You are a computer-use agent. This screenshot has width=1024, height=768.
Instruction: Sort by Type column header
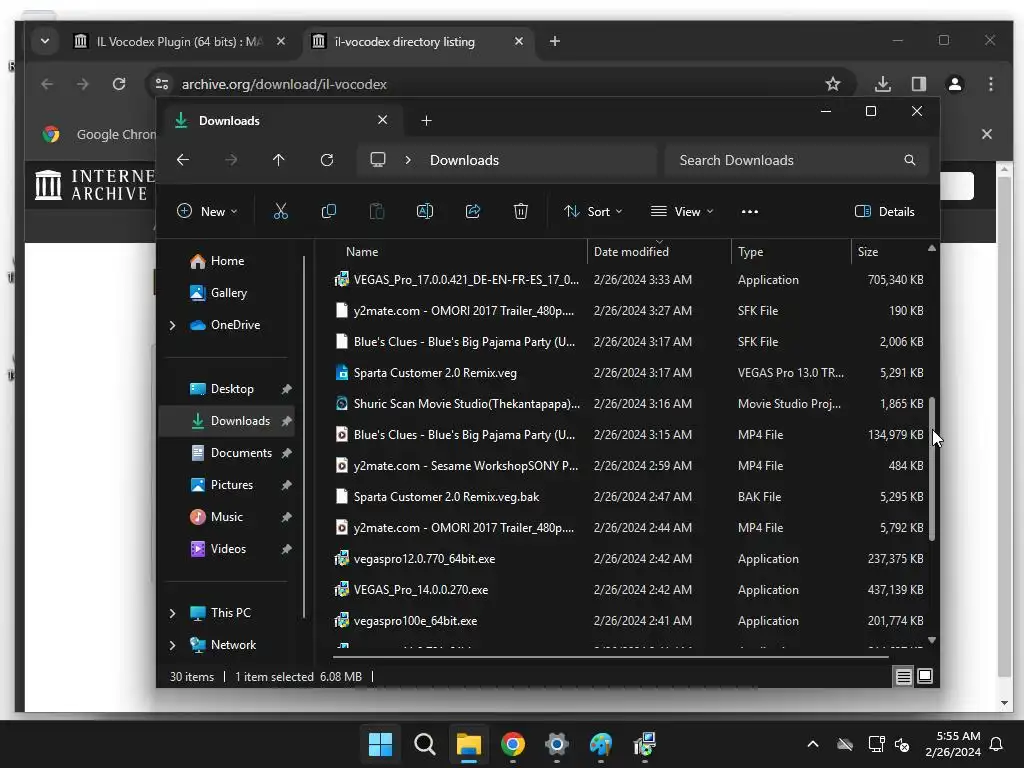pos(792,252)
